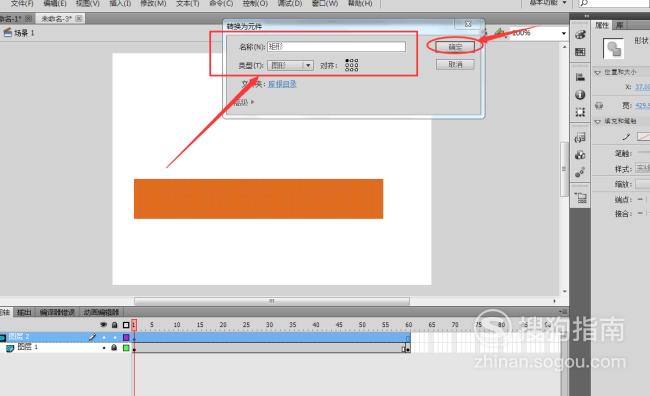The height and width of the screenshot is (396, 650).
Task: Open the Align panel icon in the dock
Action: (x=580, y=77)
